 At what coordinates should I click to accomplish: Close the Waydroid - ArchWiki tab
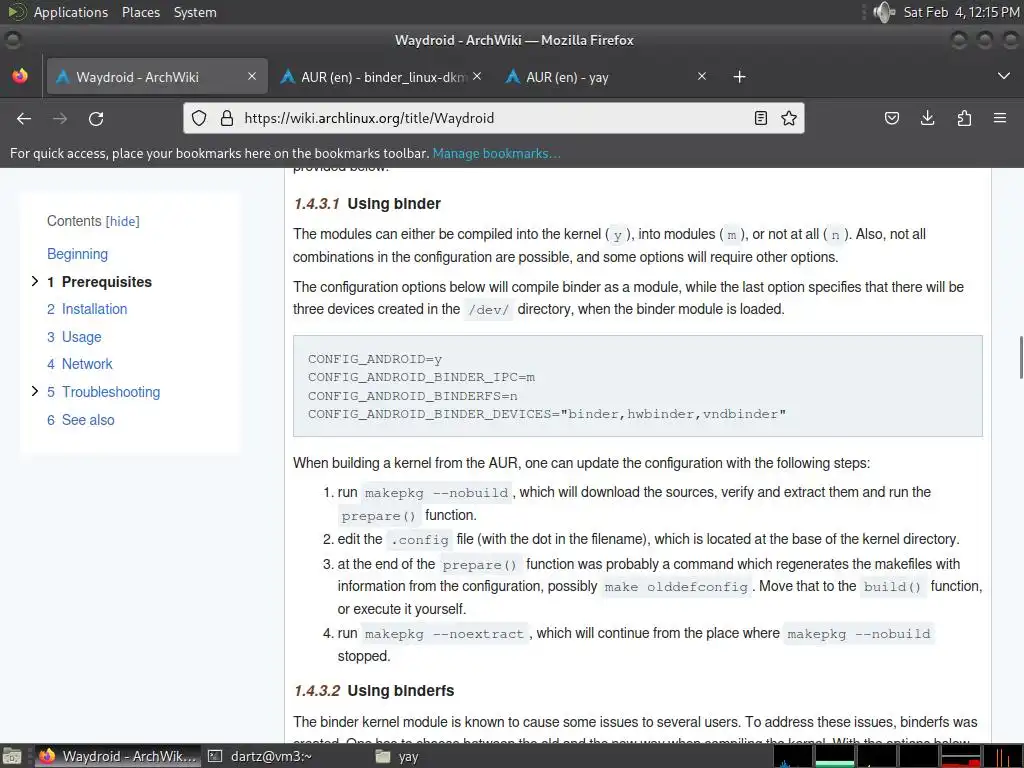(252, 76)
